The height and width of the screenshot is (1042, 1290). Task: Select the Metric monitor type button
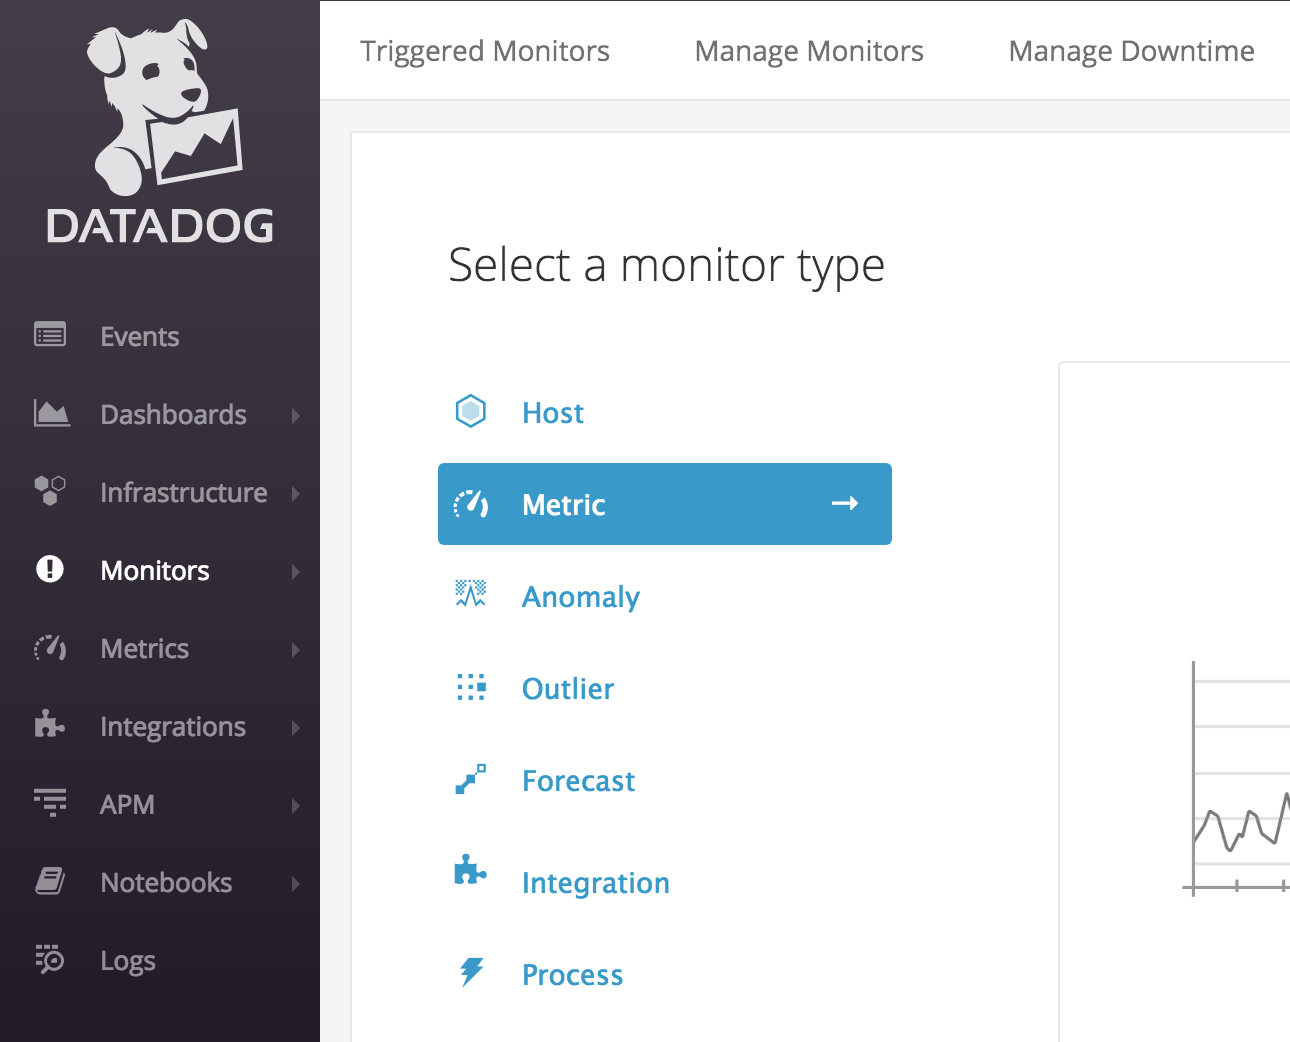pos(664,504)
